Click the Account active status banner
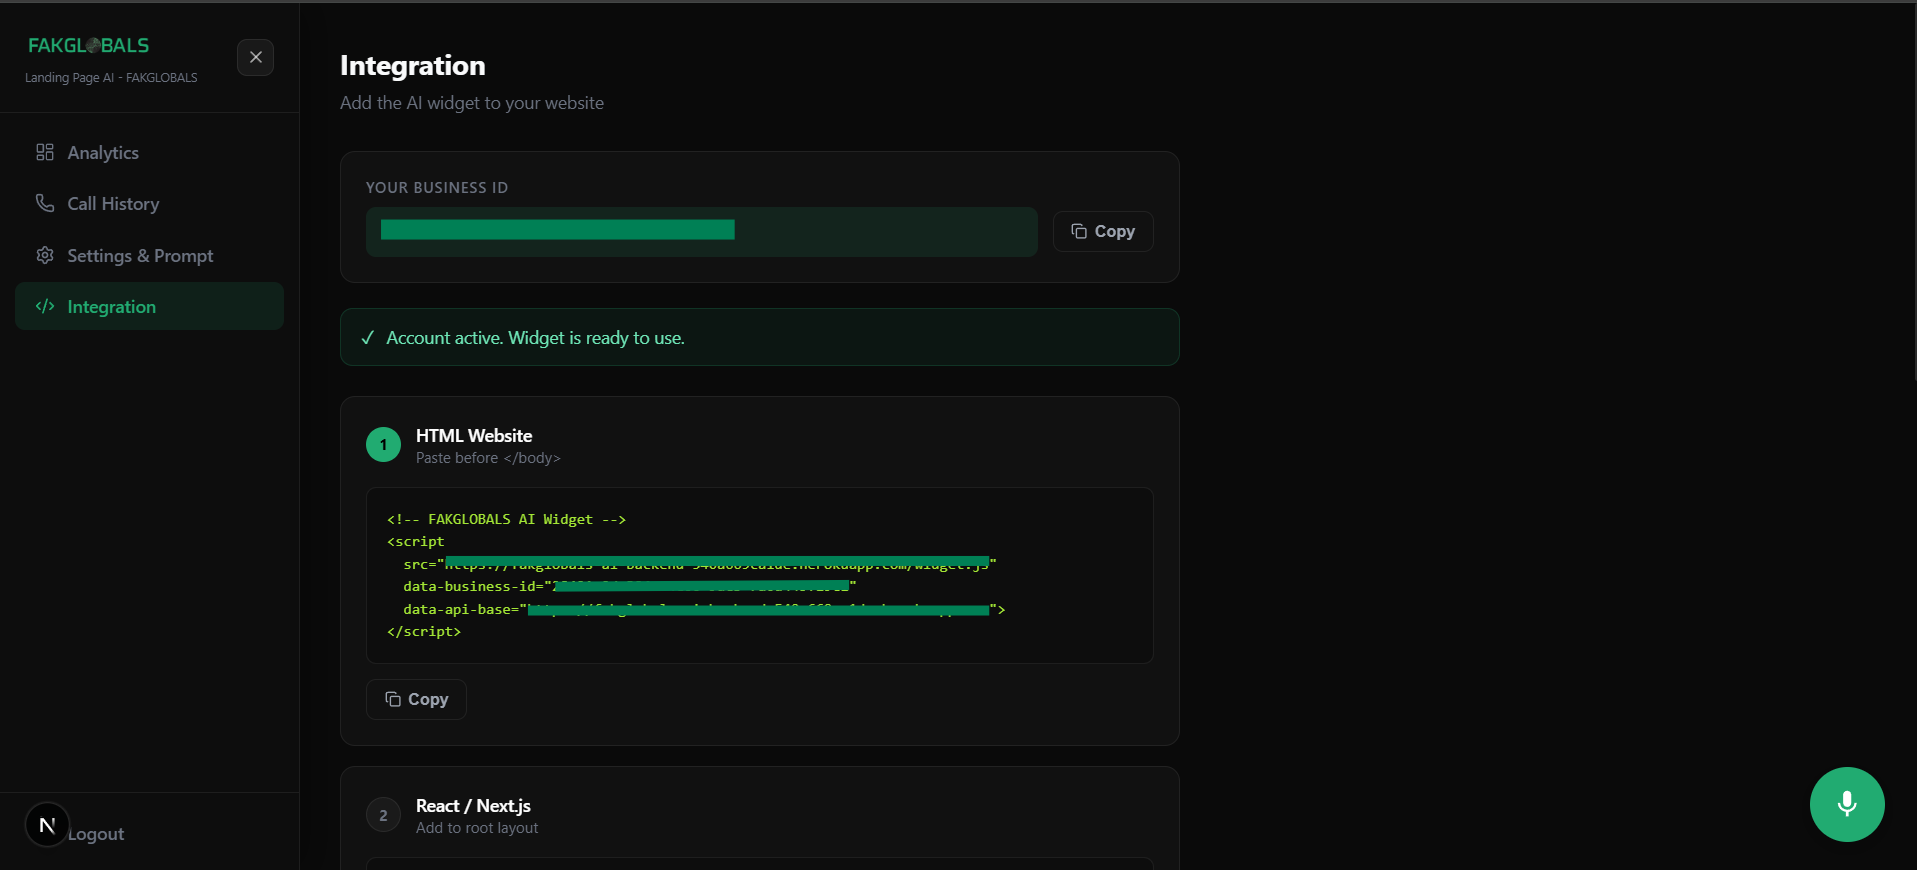Screen dimensions: 1917x870 click(x=760, y=337)
